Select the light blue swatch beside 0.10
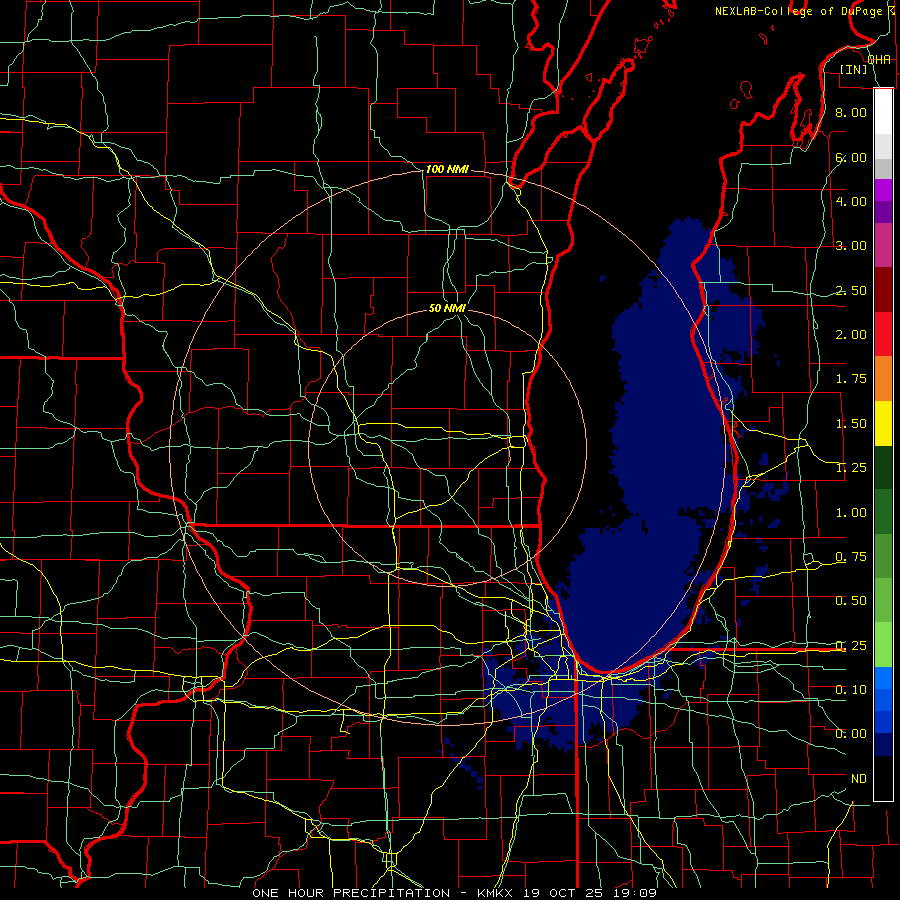This screenshot has width=900, height=900. coord(883,678)
